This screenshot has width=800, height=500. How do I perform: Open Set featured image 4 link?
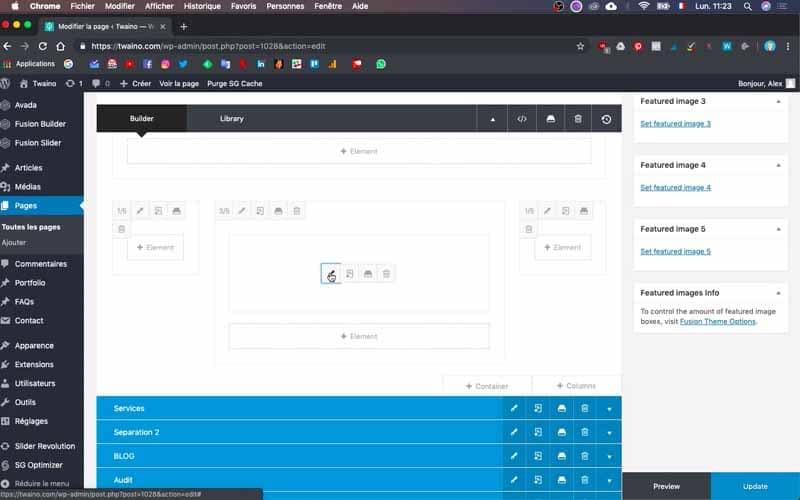click(675, 187)
